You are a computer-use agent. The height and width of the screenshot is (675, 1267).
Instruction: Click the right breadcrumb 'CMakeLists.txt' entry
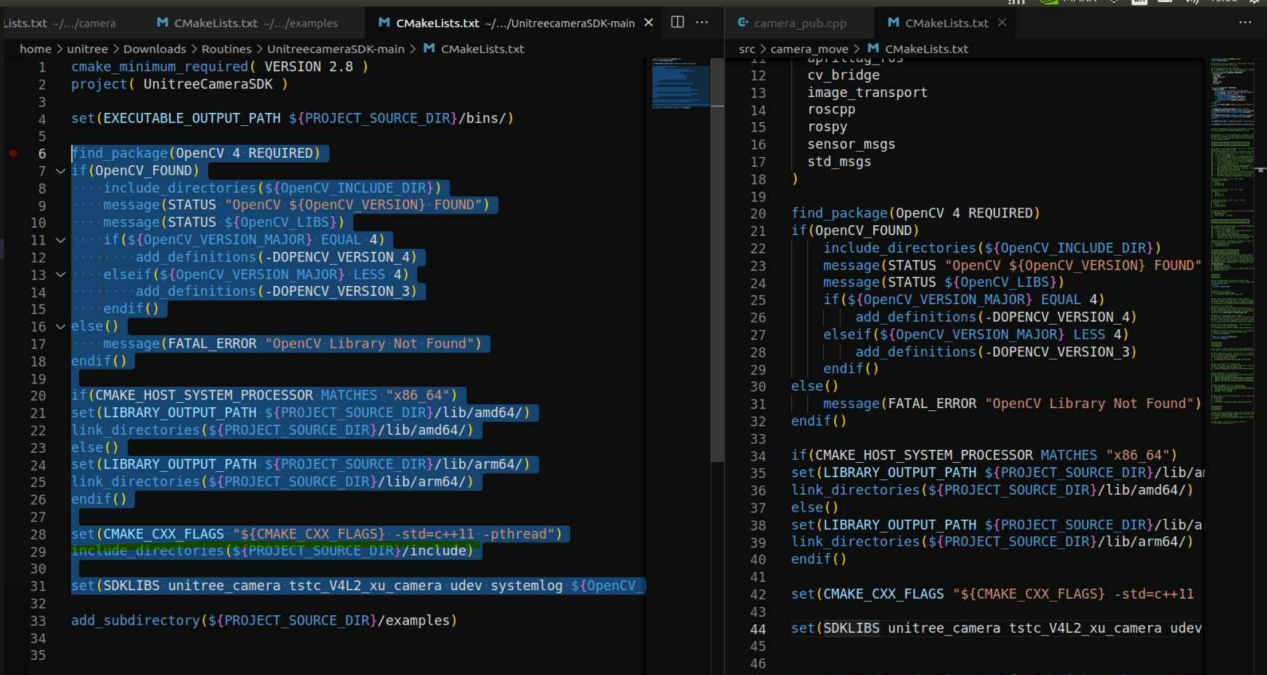tap(917, 49)
